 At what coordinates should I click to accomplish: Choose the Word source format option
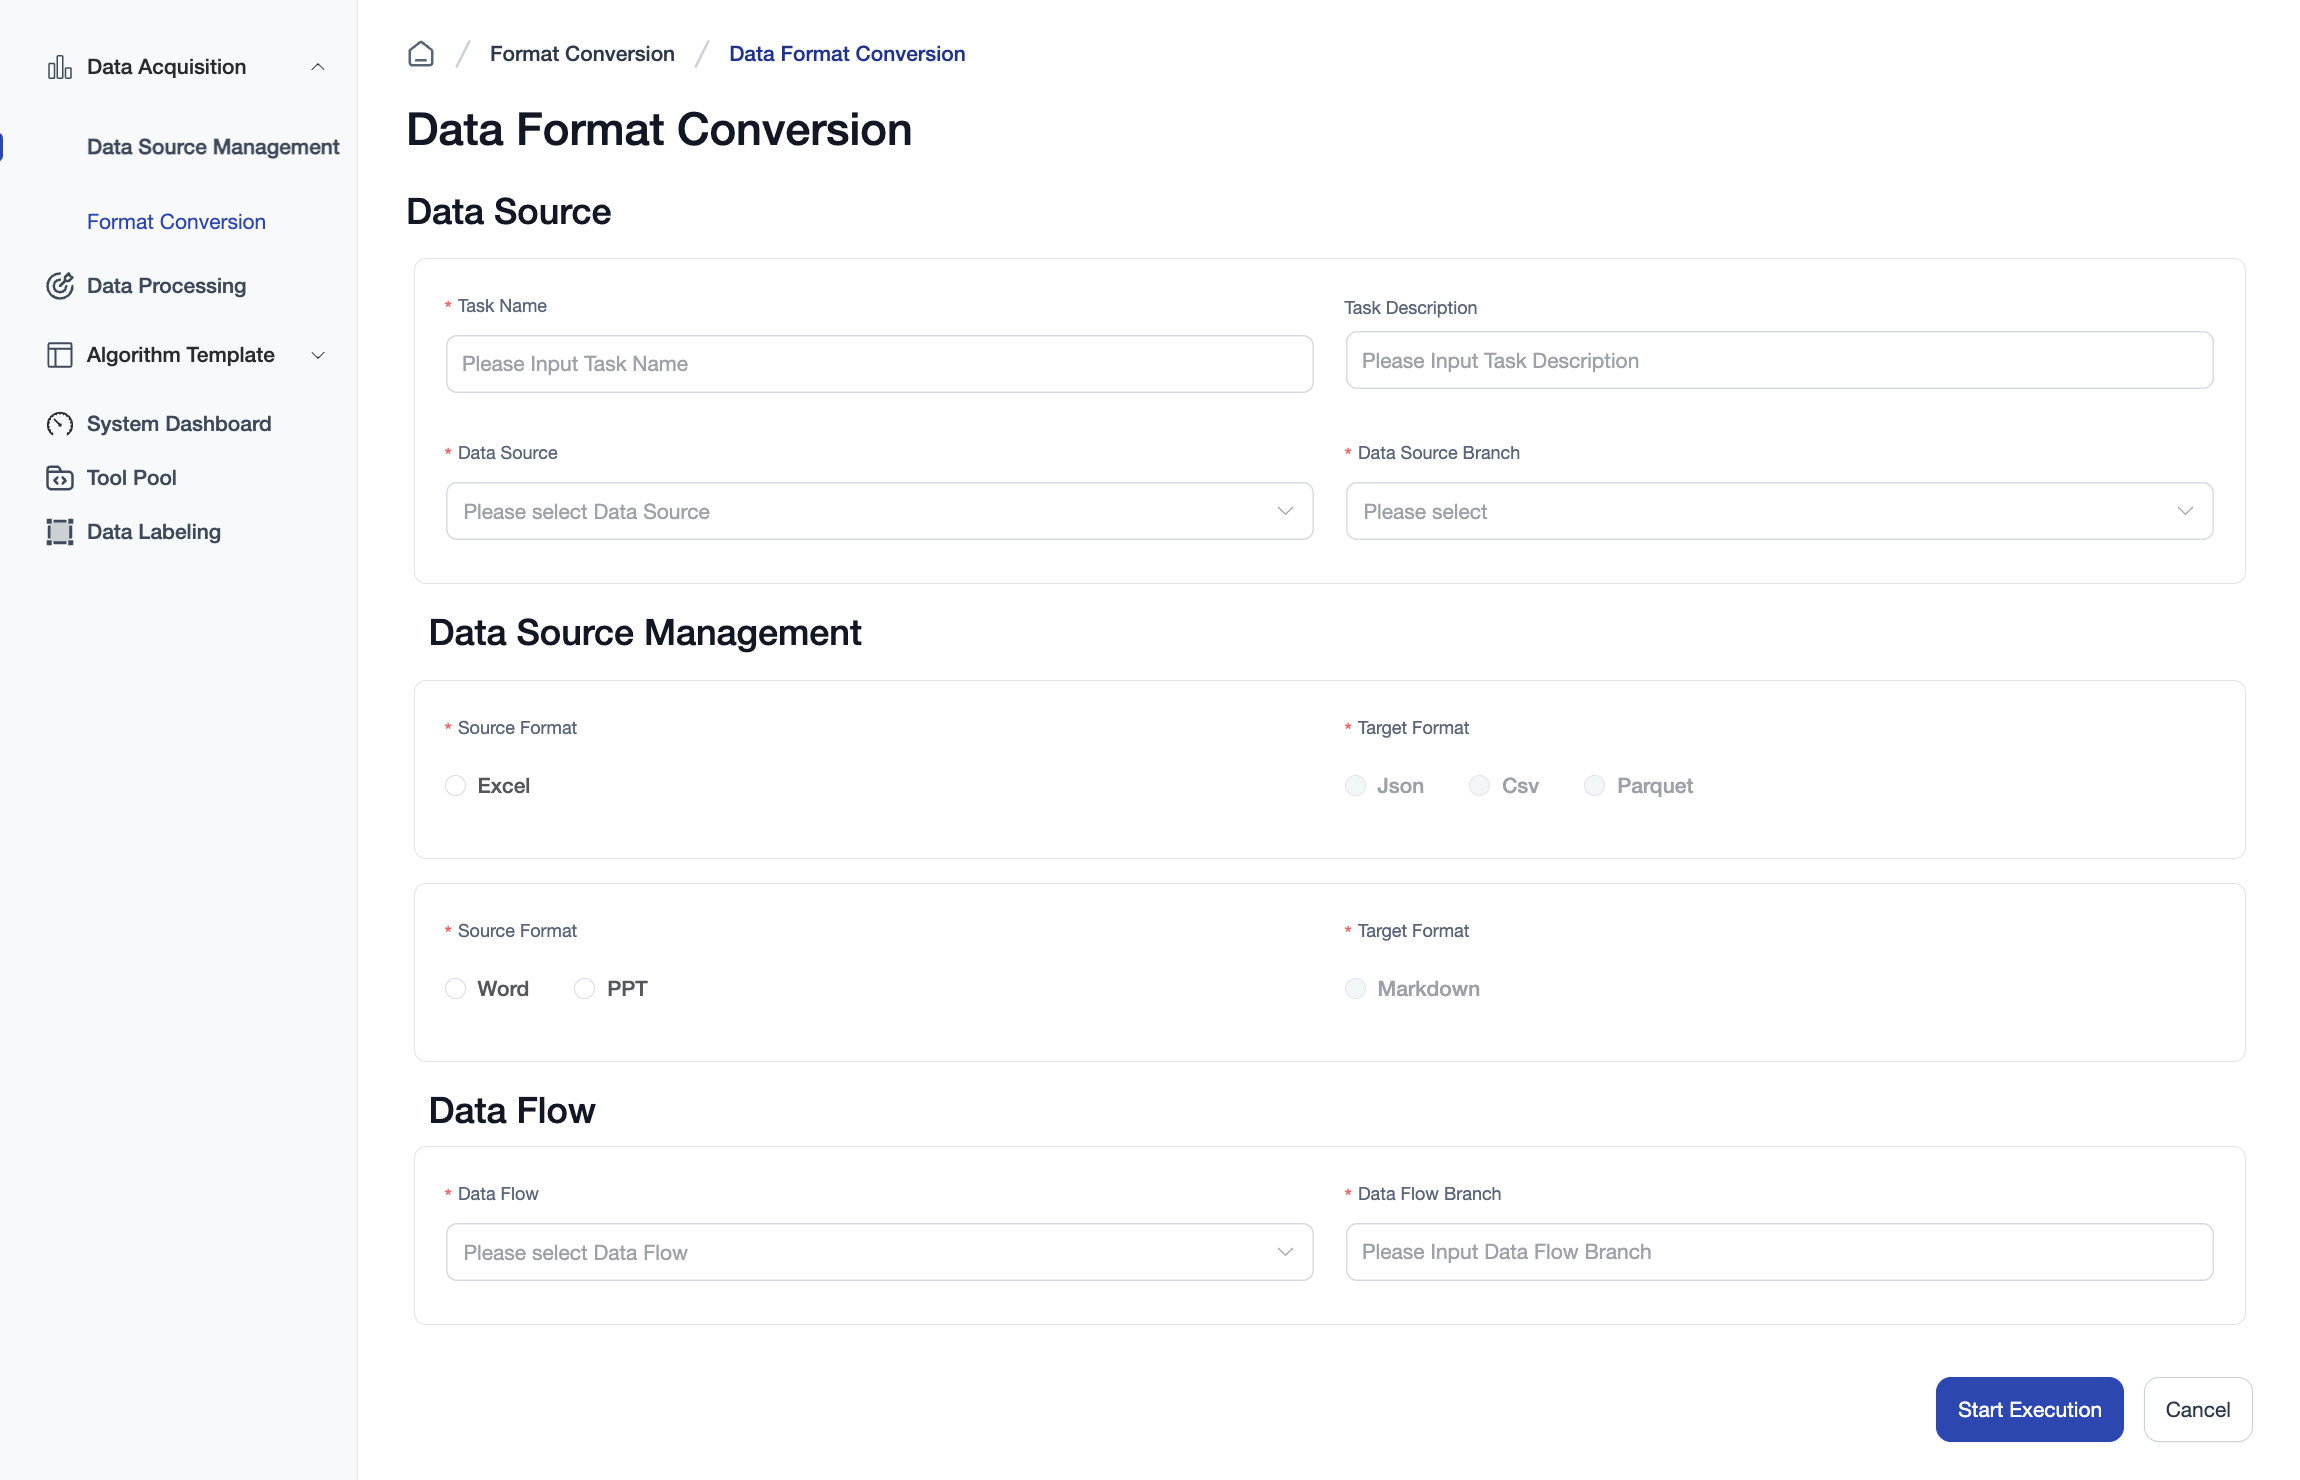[x=456, y=989]
